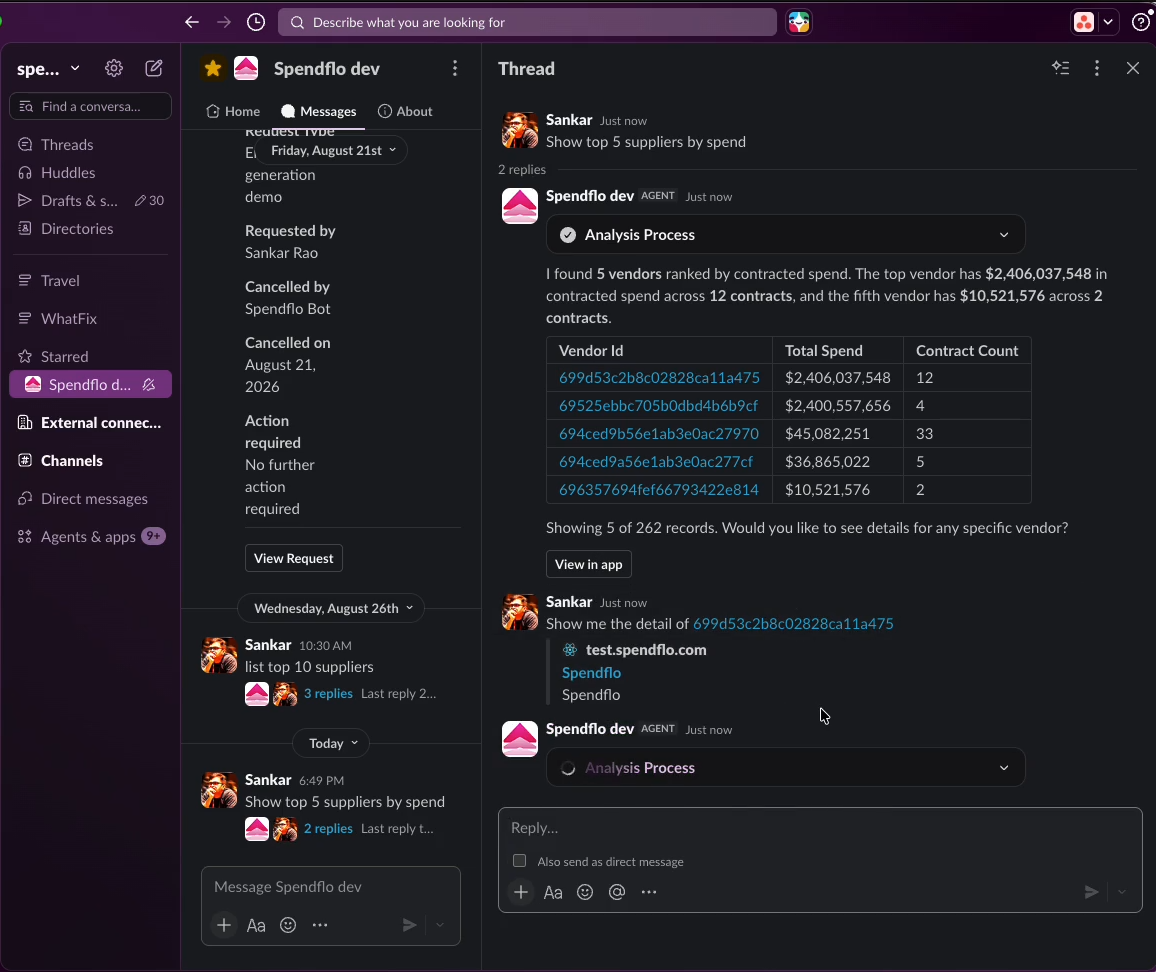1156x972 pixels.
Task: Focus the Message Spendflo dev input
Action: pos(330,886)
